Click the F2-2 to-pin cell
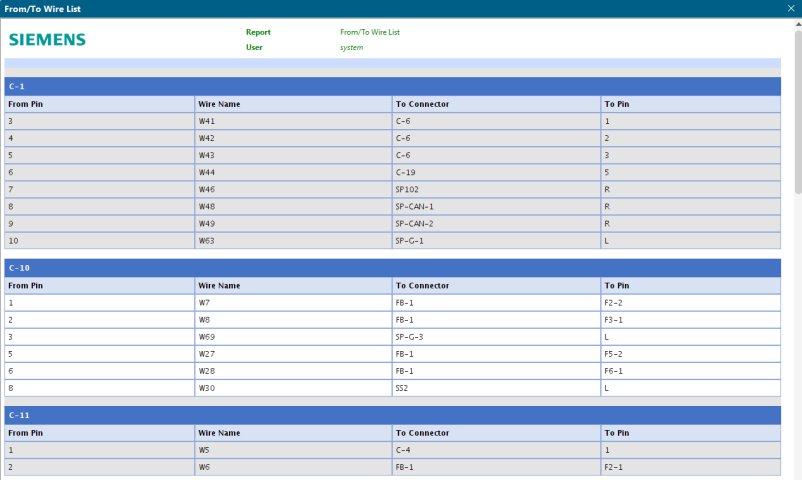 tap(691, 303)
